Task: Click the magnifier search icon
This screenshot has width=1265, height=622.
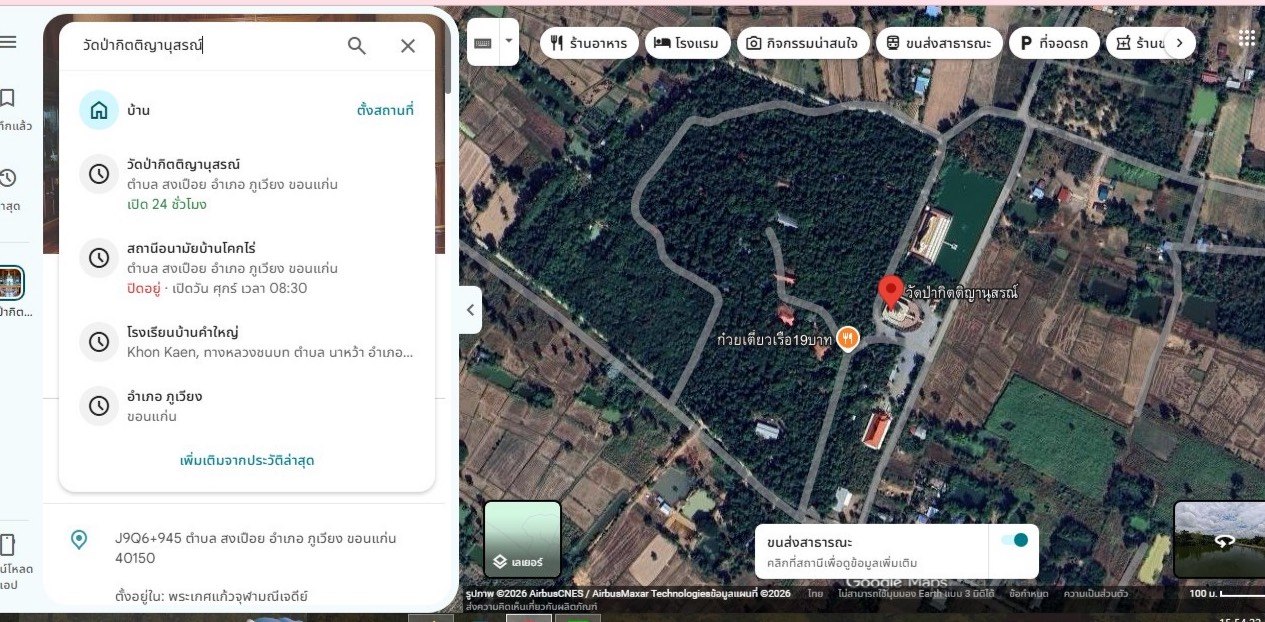Action: [x=357, y=46]
